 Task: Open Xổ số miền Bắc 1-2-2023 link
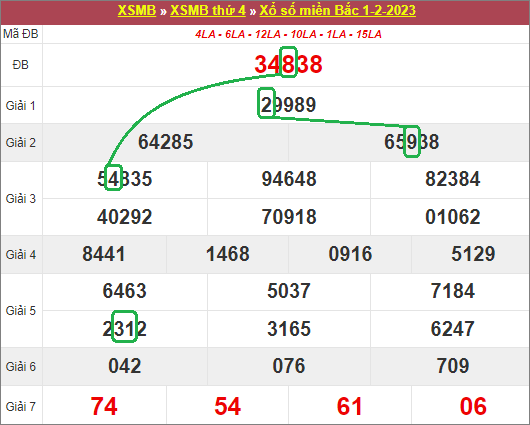point(337,10)
